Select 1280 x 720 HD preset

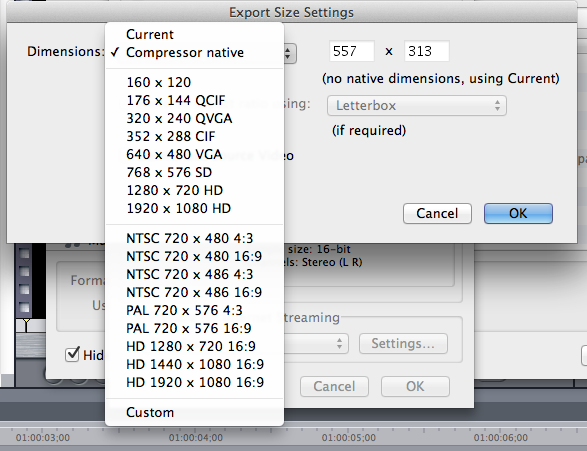point(194,190)
